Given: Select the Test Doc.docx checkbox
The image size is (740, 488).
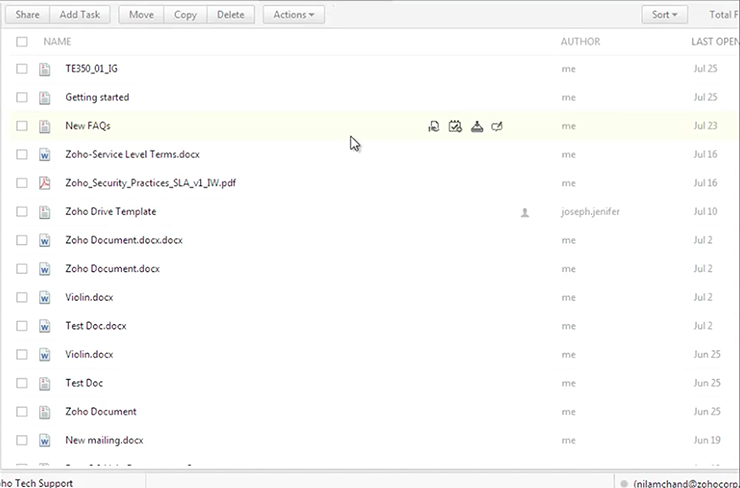Looking at the screenshot, I should [22, 326].
